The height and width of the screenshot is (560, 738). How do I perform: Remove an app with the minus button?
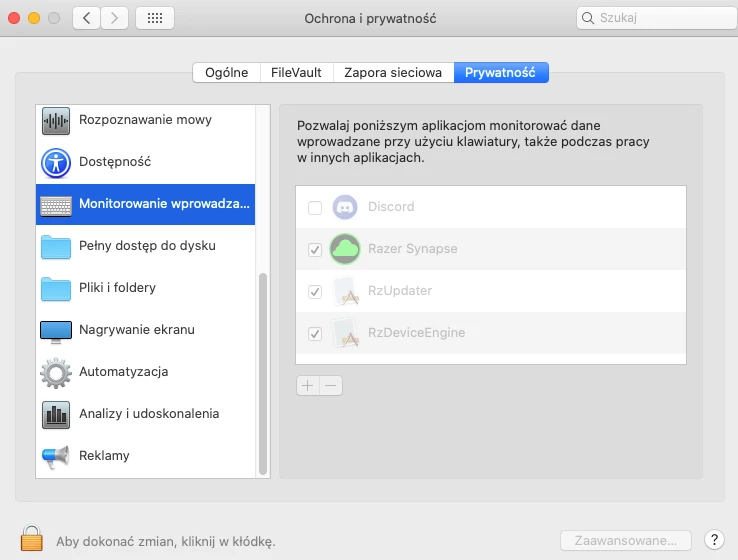[x=331, y=386]
